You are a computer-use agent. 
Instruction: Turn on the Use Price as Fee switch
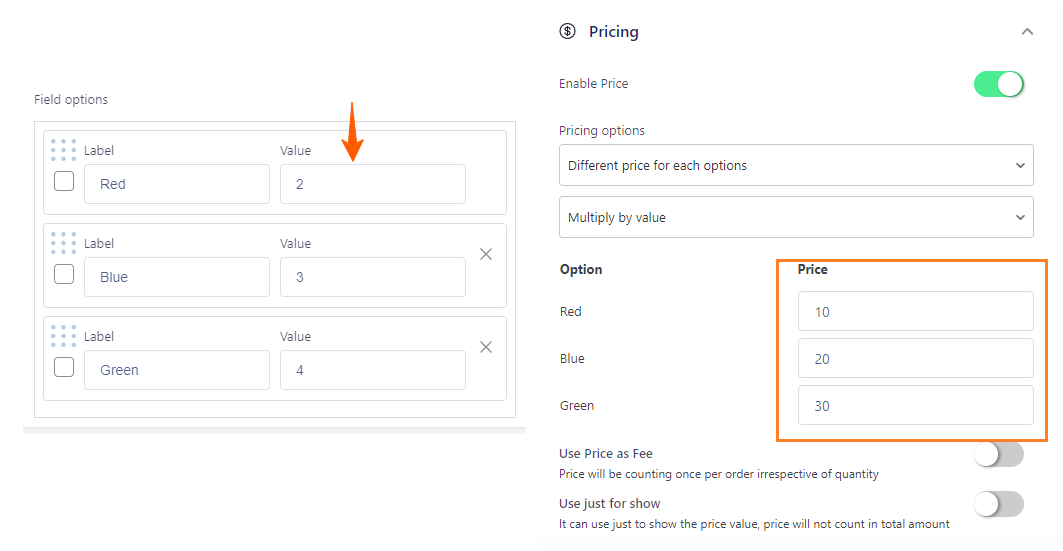[999, 454]
